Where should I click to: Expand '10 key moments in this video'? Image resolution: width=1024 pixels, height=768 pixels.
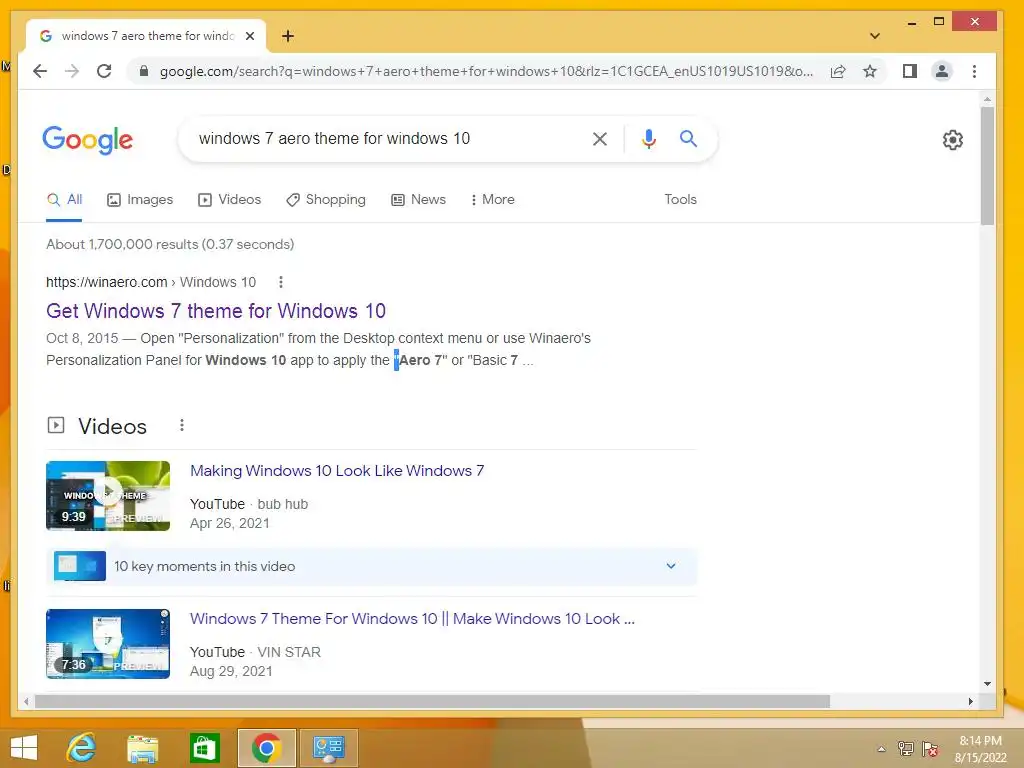tap(371, 566)
